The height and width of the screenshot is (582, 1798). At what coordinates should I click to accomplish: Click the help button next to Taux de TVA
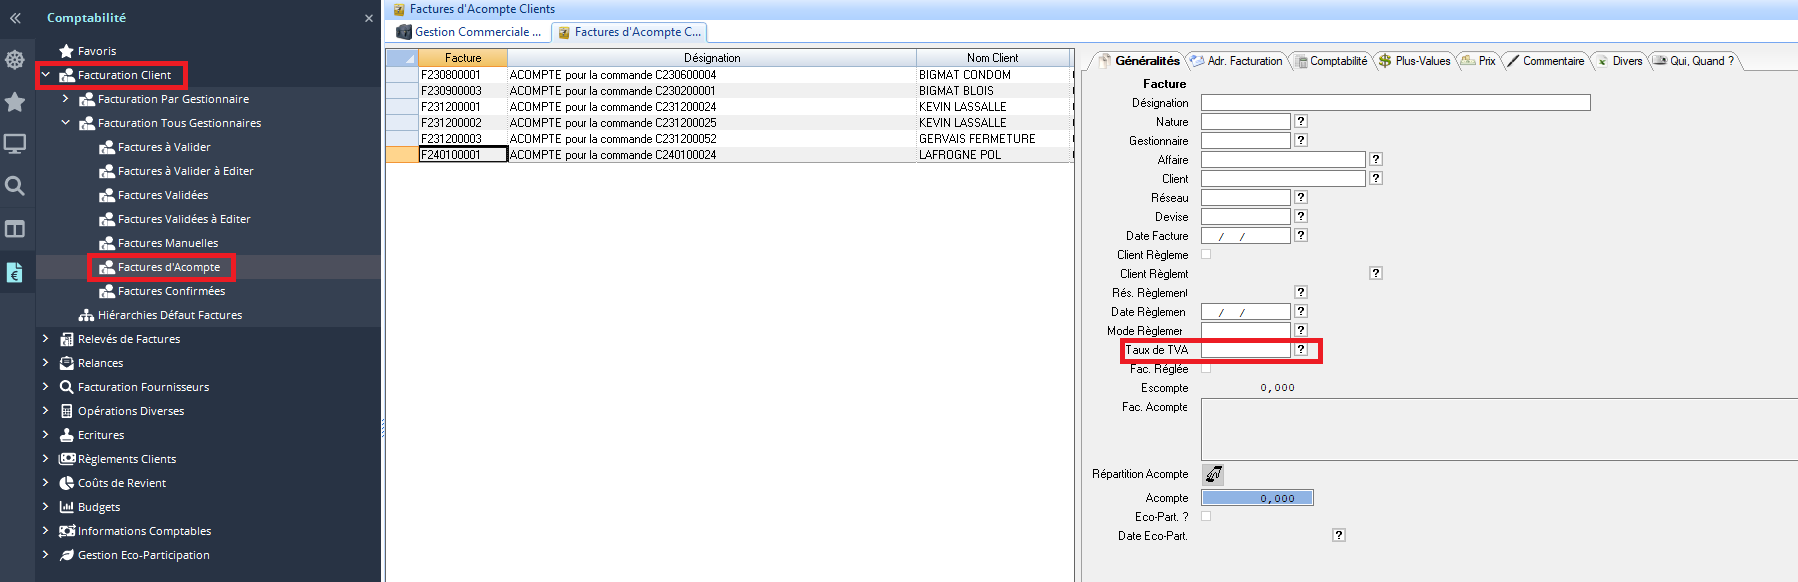[1301, 350]
